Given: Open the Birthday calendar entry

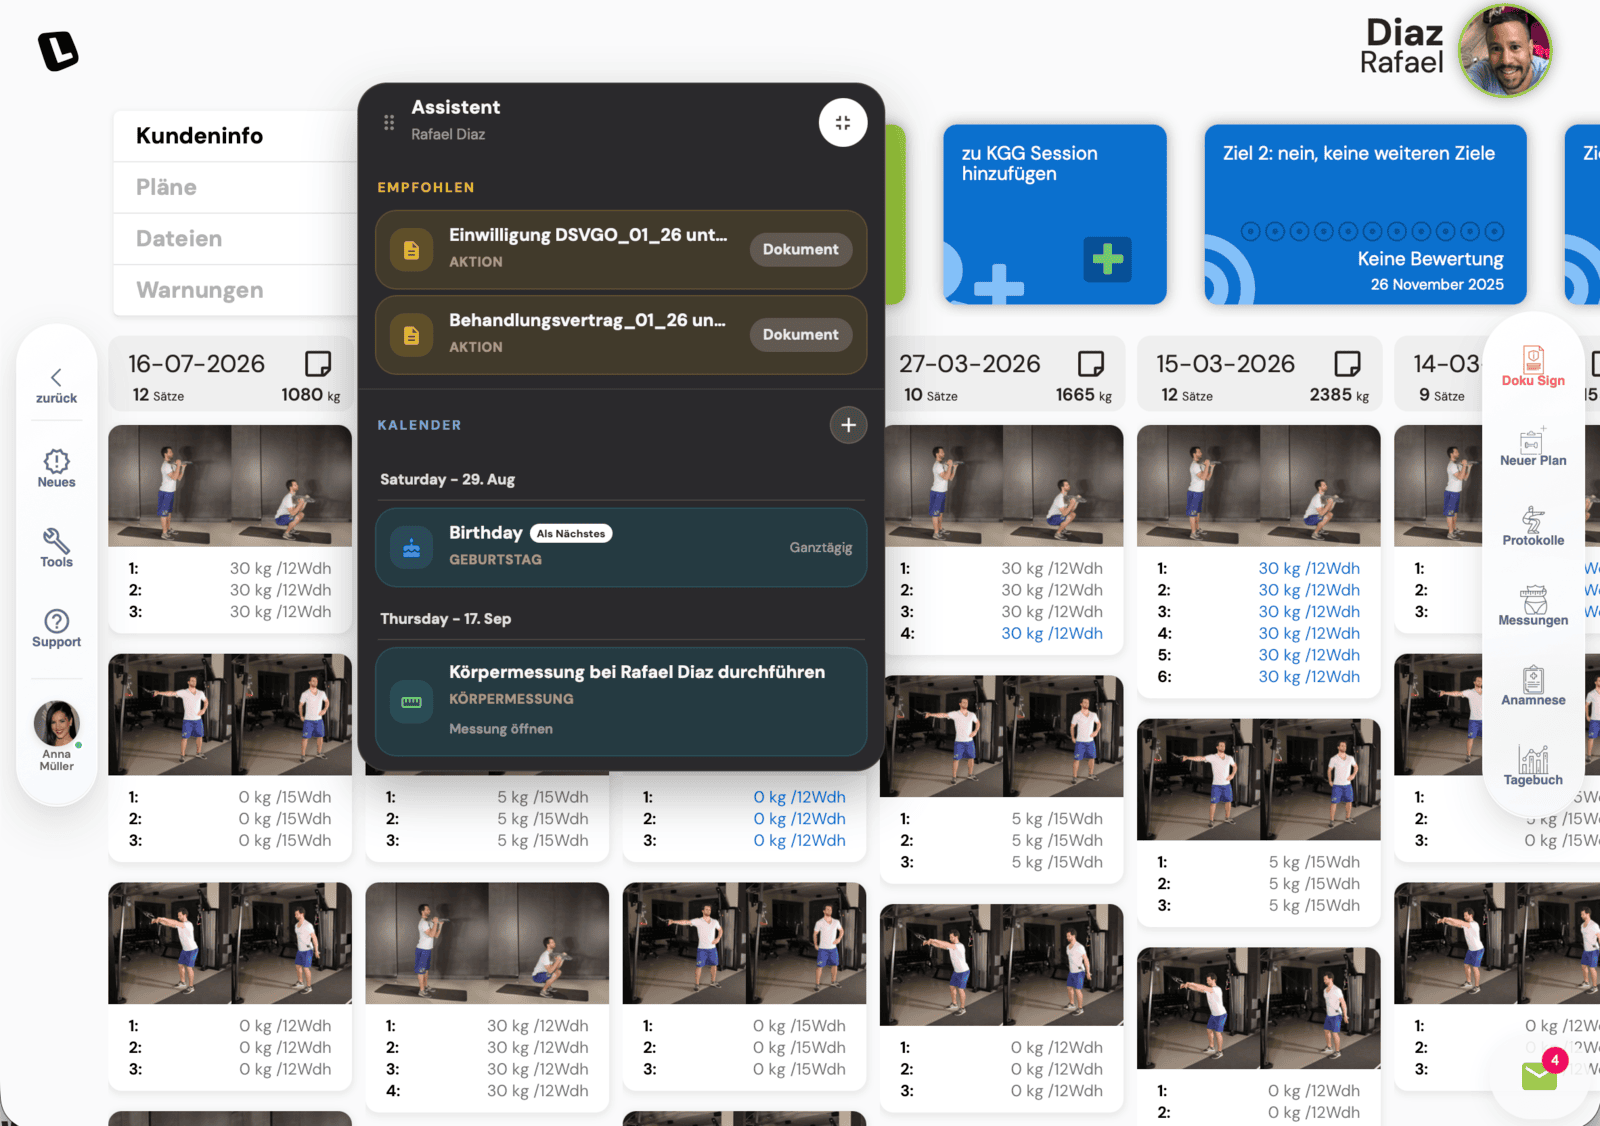Looking at the screenshot, I should (x=621, y=547).
